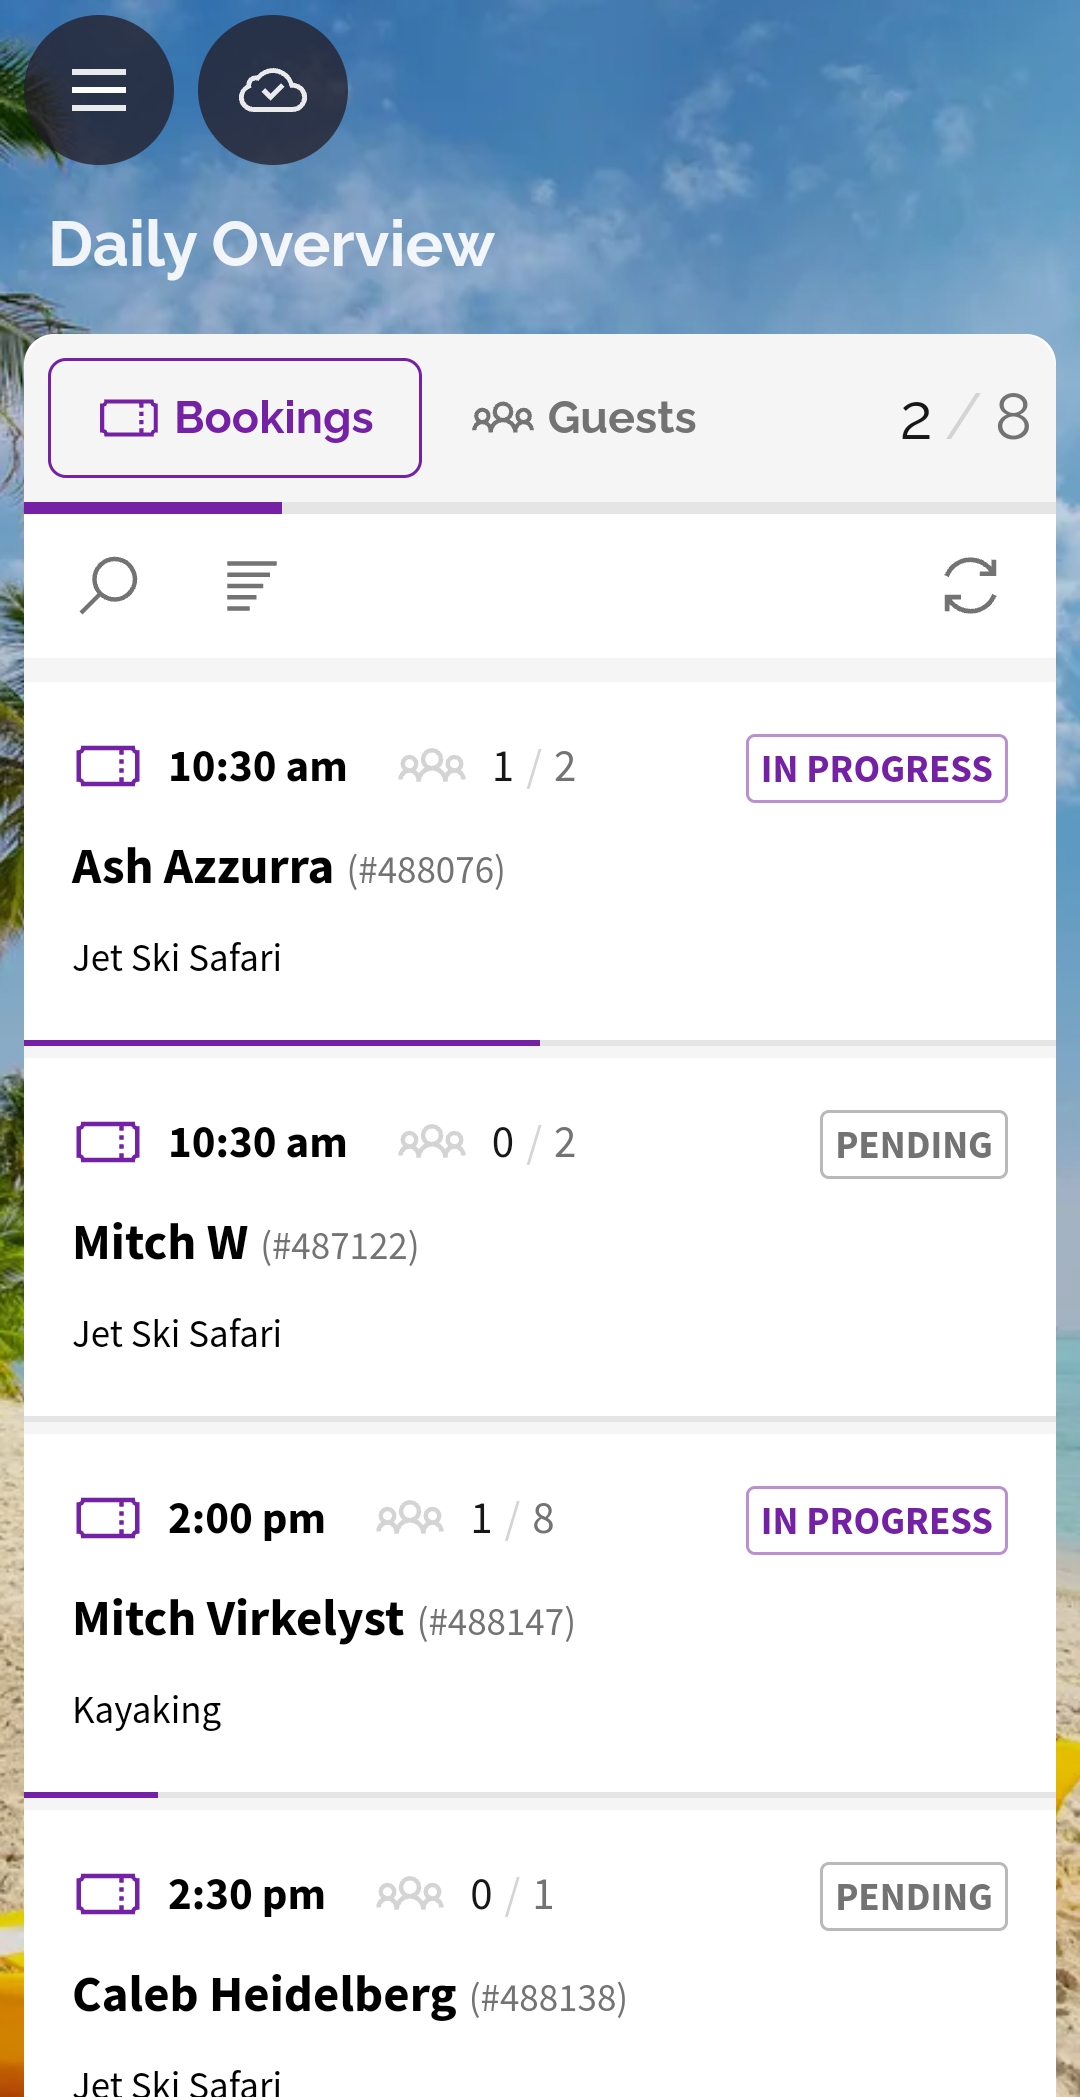Open Mitch Virkelyst booking #488147
The width and height of the screenshot is (1080, 2097).
click(x=324, y=1620)
